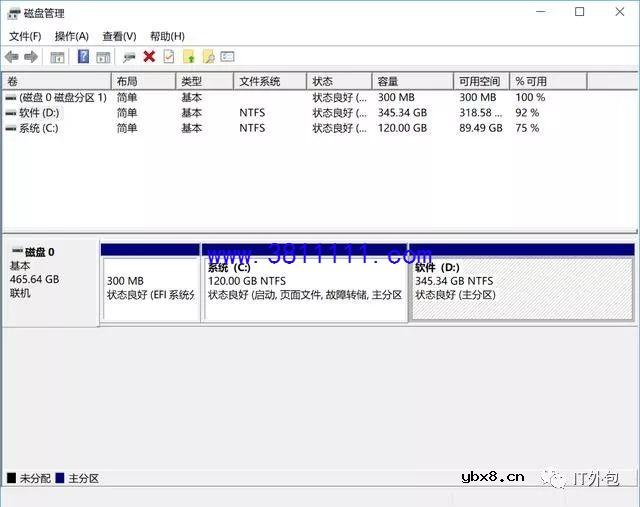Click the back arrow toolbar icon

pyautogui.click(x=12, y=57)
